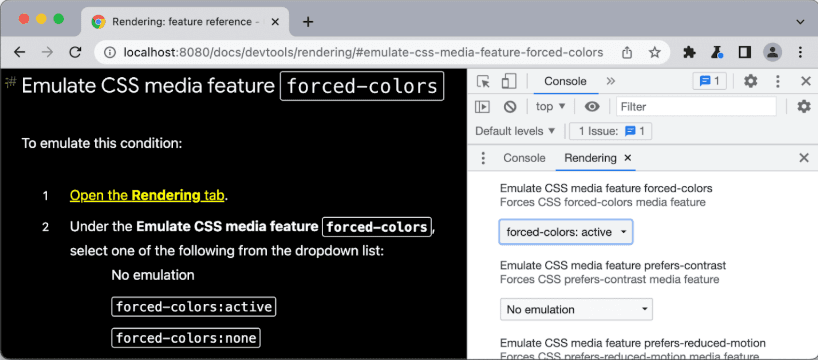Screen dimensions: 818x360
Task: Open console settings gear
Action: (x=803, y=107)
